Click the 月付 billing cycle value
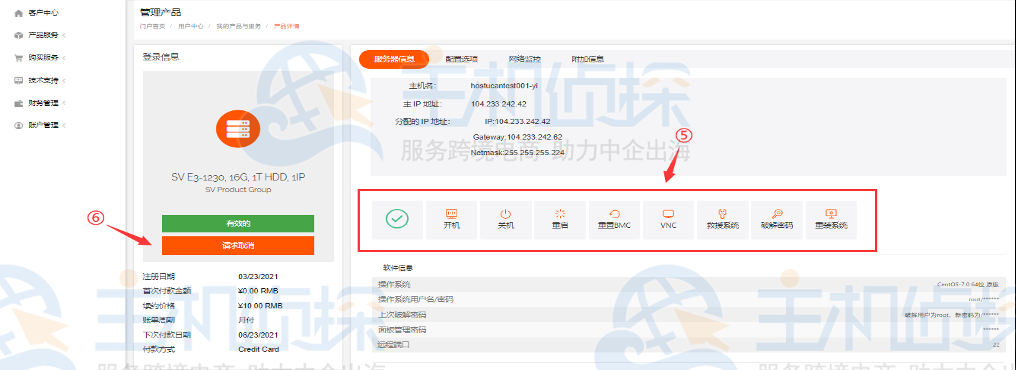 tap(245, 320)
